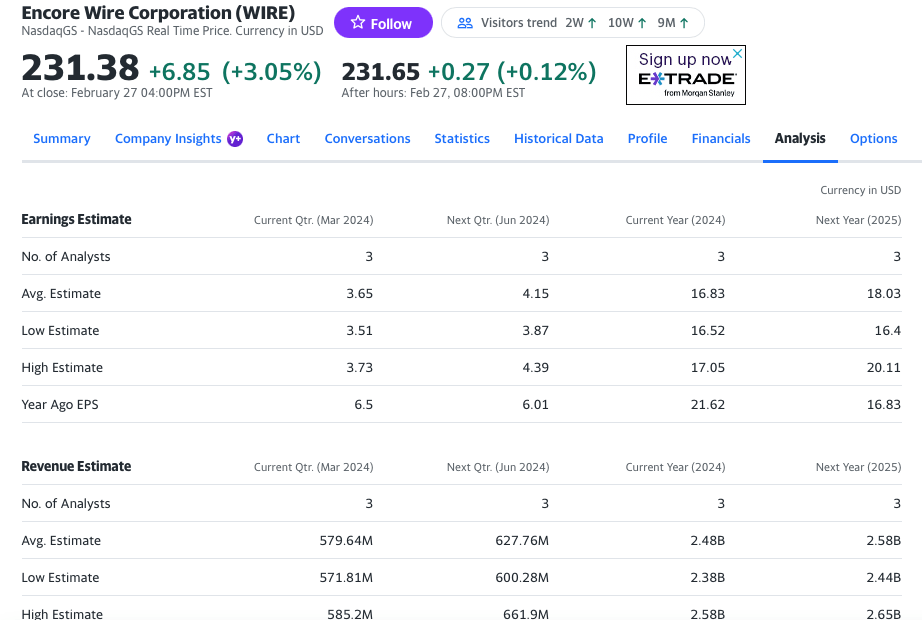Screen dimensions: 922x620
Task: Click the Encore Wire Corporation (WIRE) heading
Action: [x=158, y=13]
